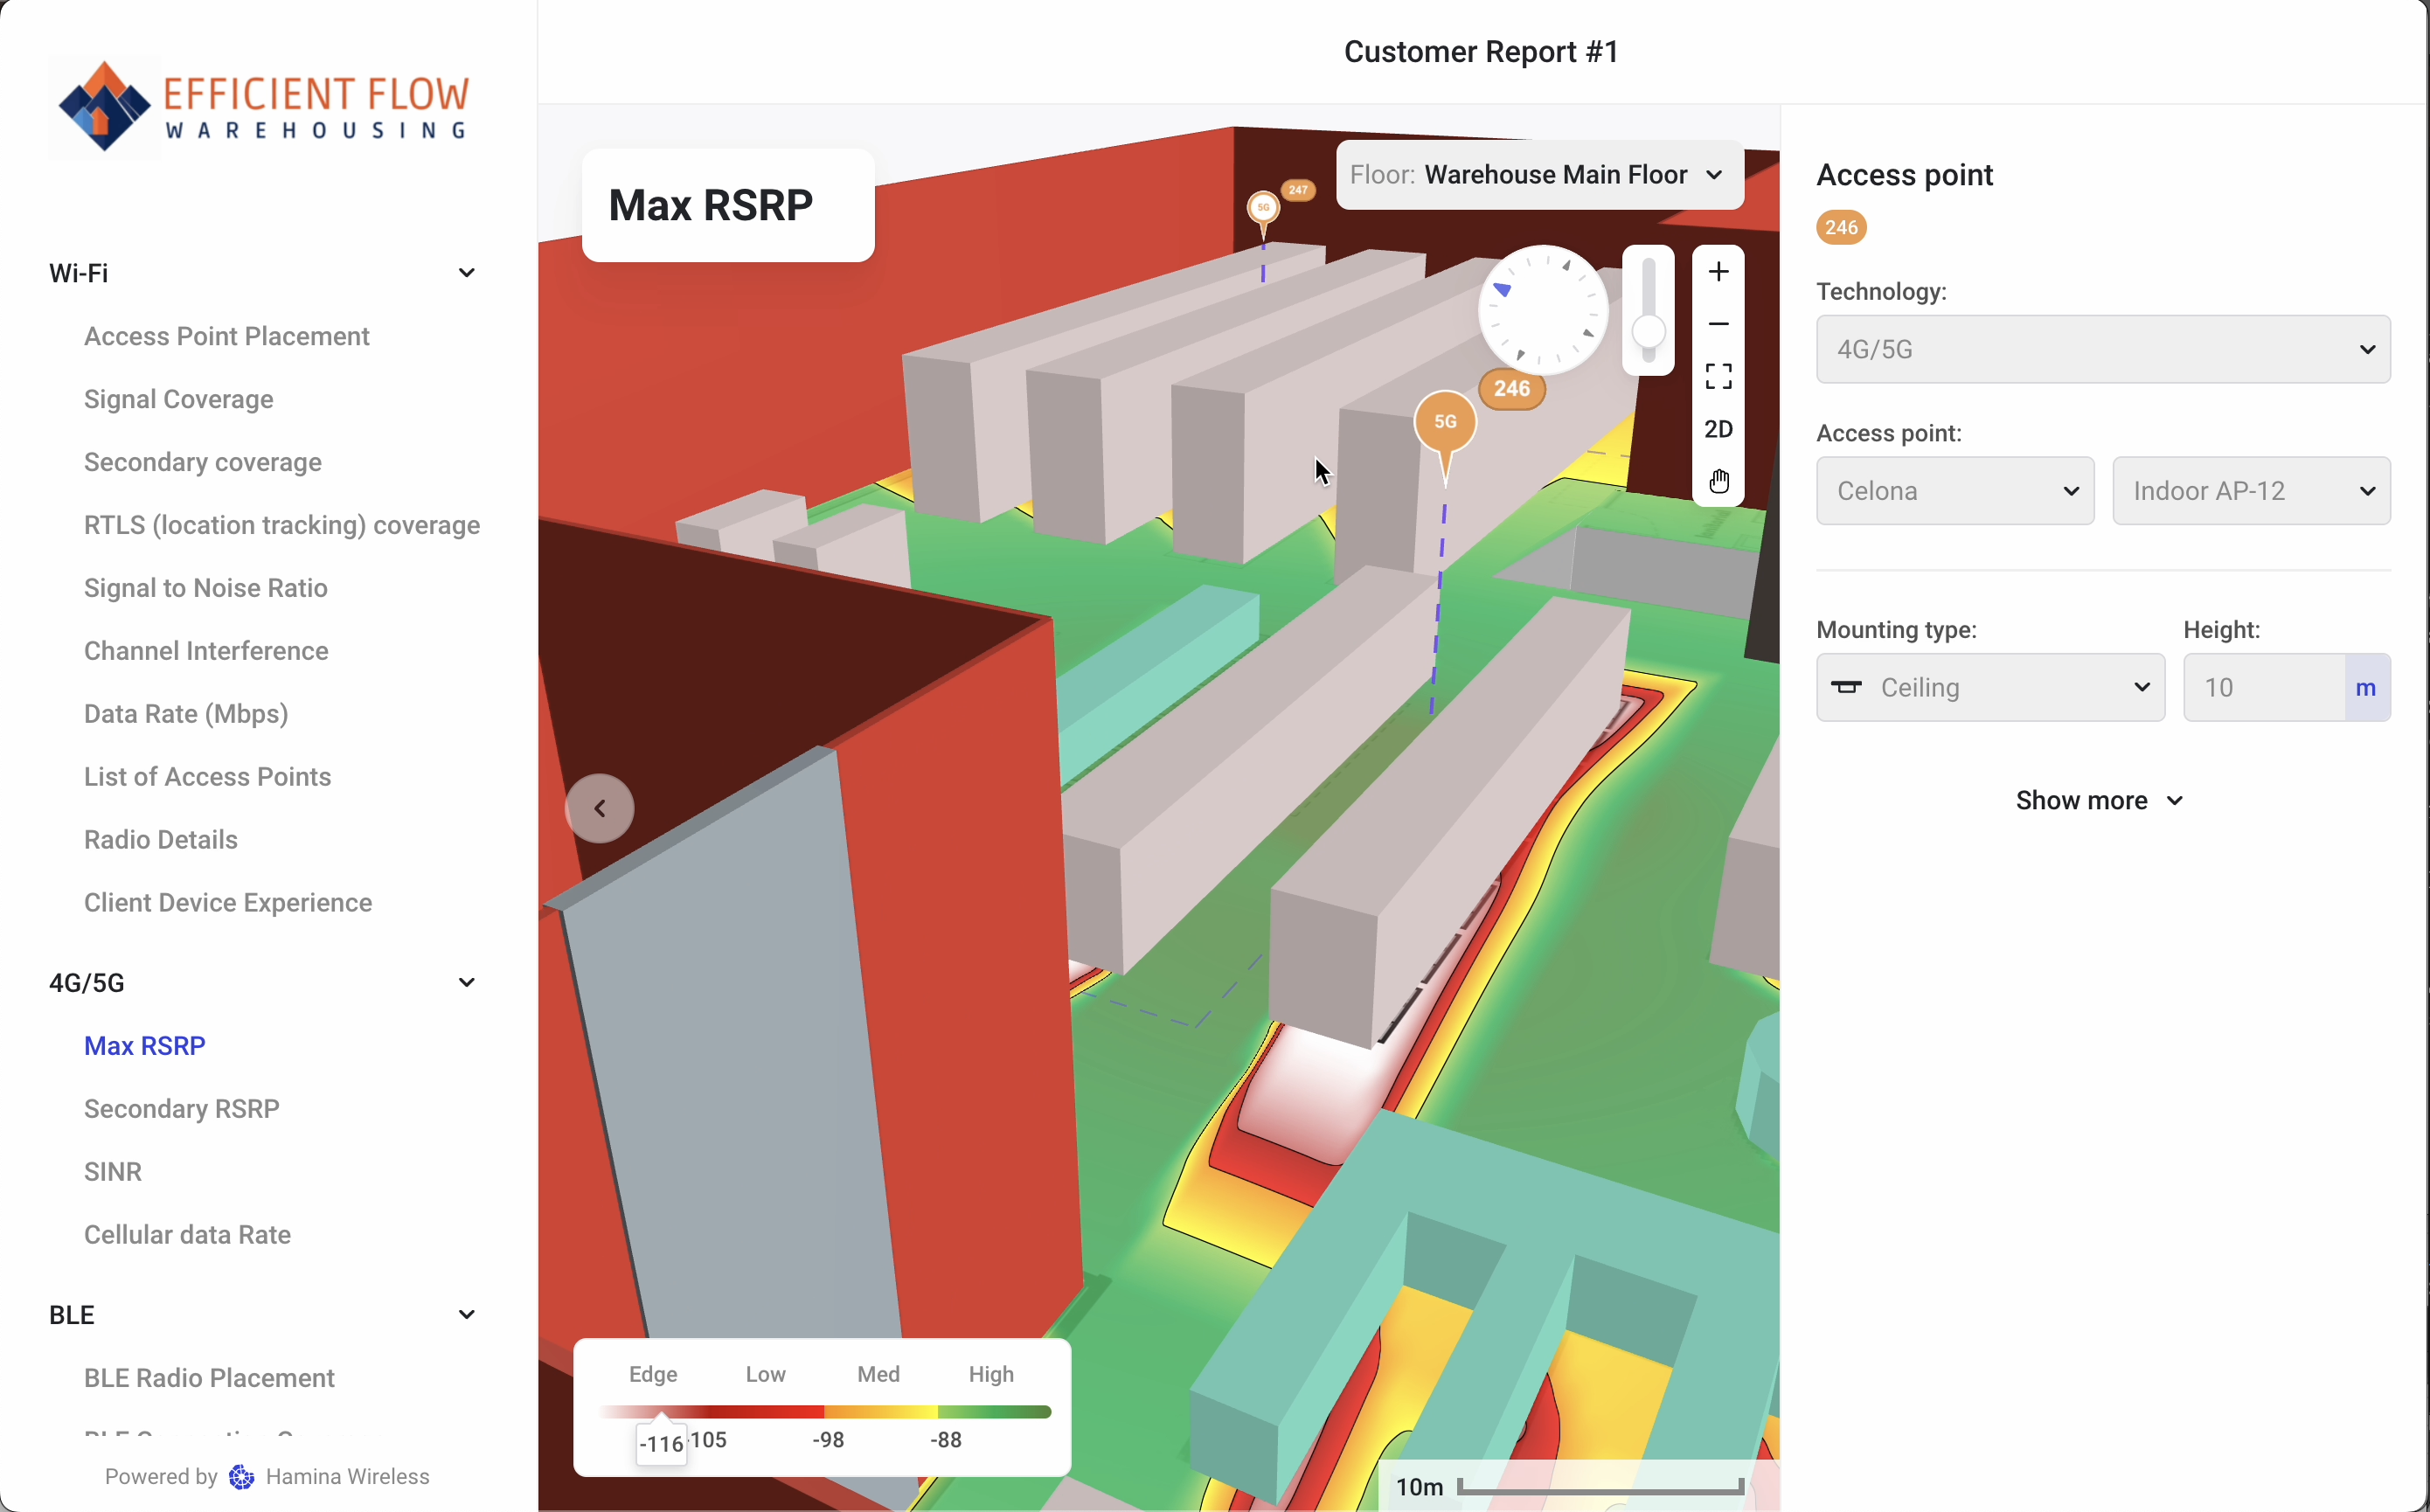Open Cellular data Rate view
The width and height of the screenshot is (2430, 1512).
click(x=188, y=1235)
